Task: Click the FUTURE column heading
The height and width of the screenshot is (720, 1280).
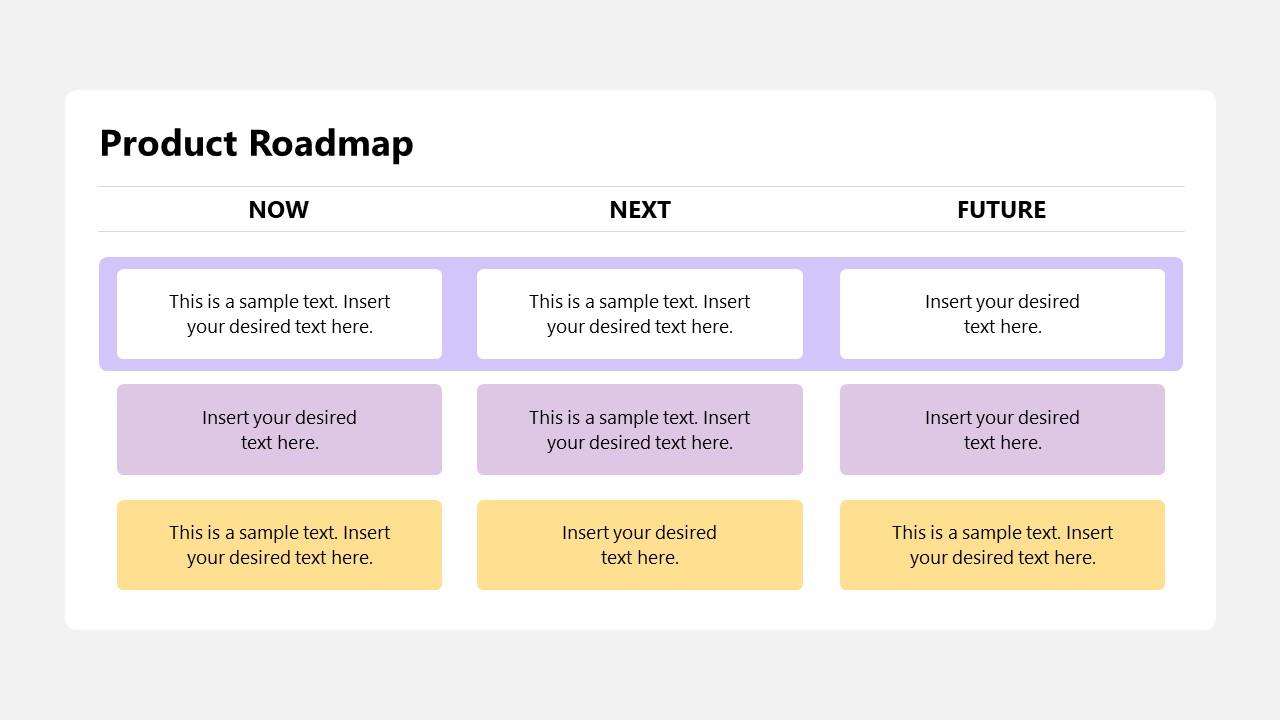Action: point(1001,210)
